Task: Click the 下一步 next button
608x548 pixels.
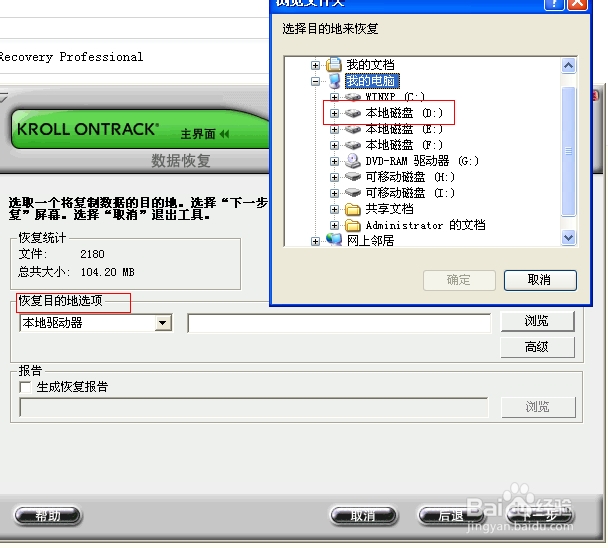Action: (540, 516)
